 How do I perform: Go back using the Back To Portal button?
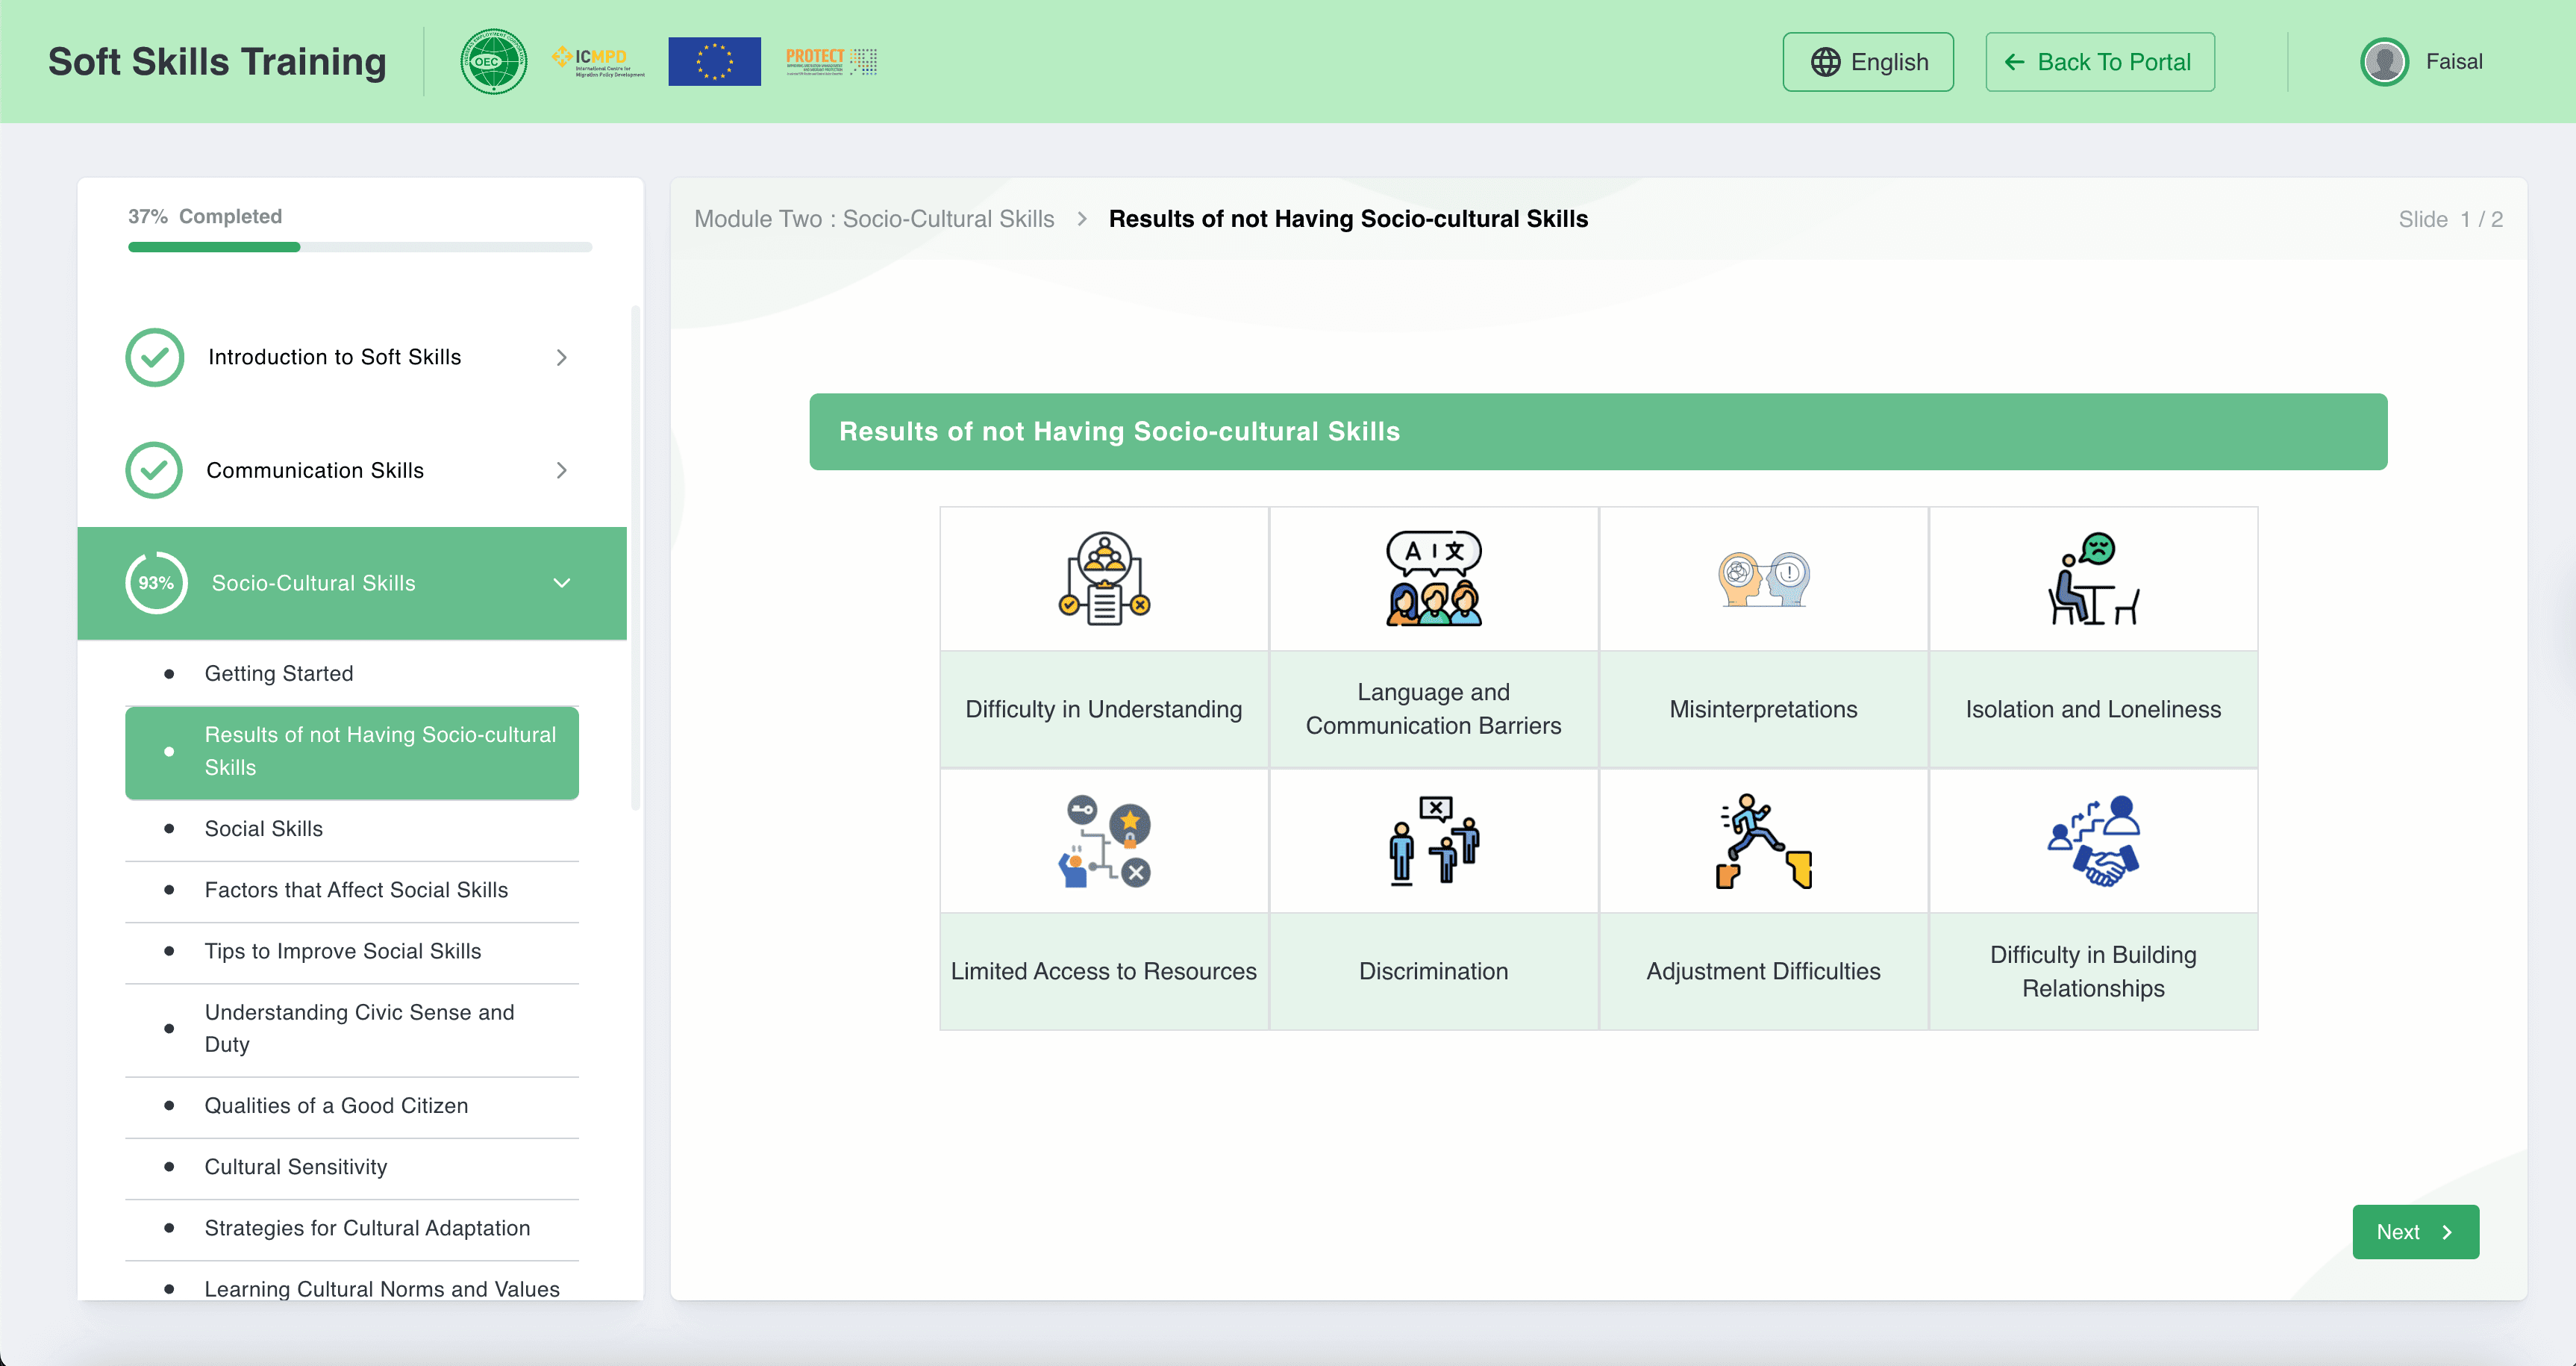tap(2100, 62)
